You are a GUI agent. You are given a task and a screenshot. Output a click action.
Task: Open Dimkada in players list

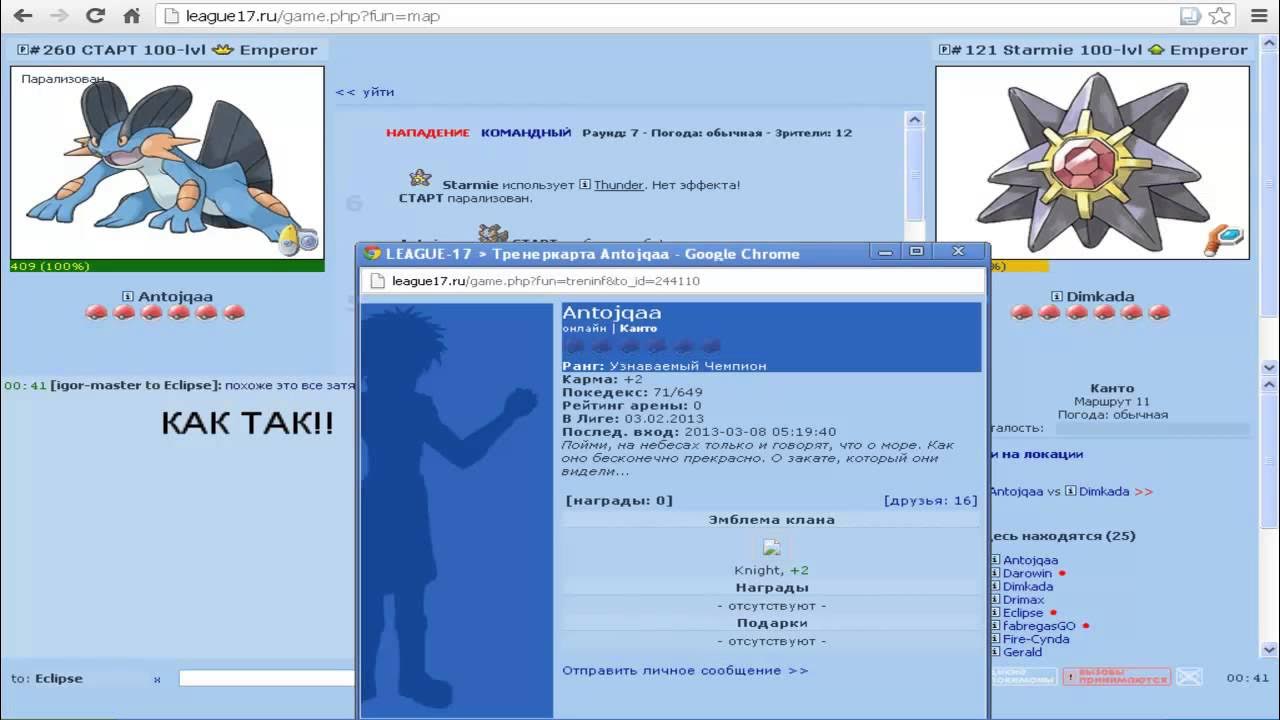1028,586
